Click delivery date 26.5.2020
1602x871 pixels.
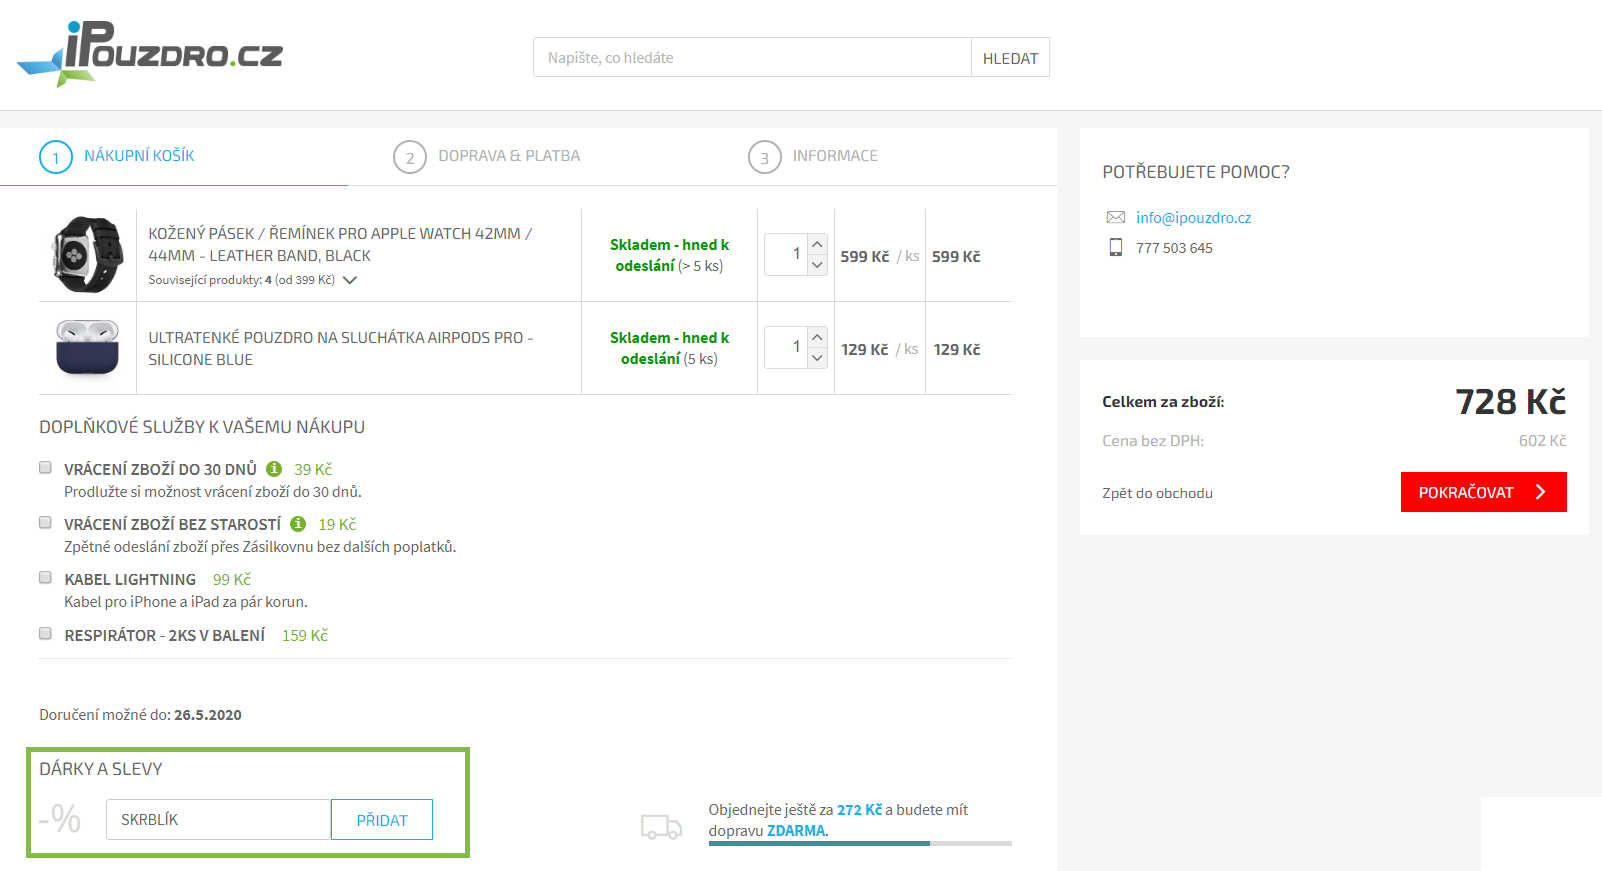(207, 715)
